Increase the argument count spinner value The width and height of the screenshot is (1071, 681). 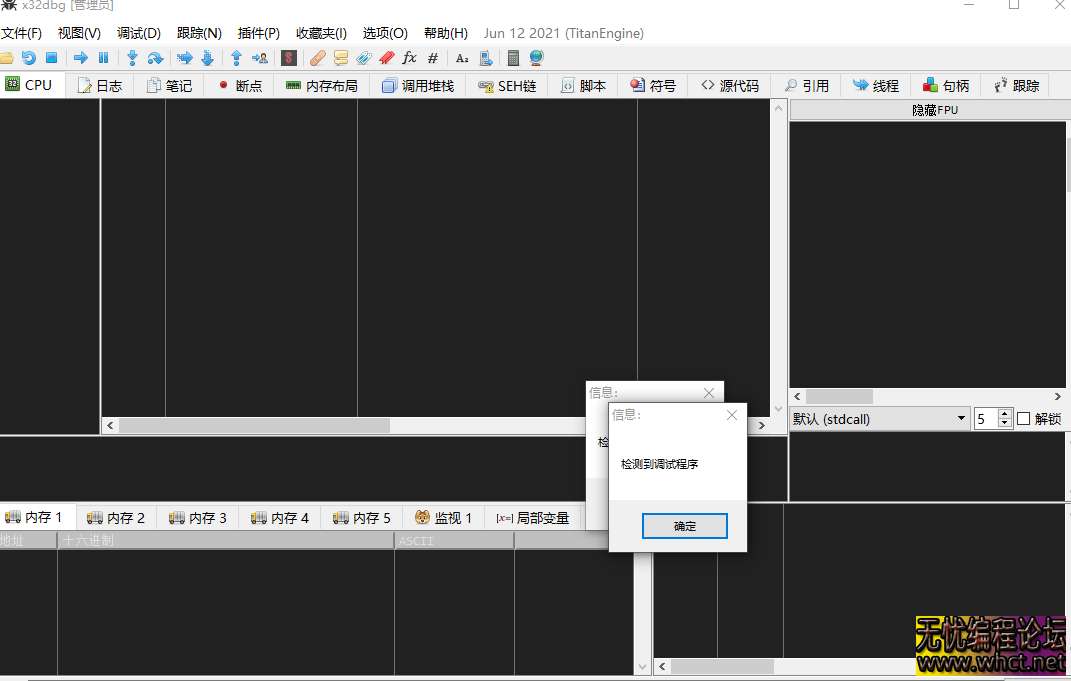(1005, 414)
